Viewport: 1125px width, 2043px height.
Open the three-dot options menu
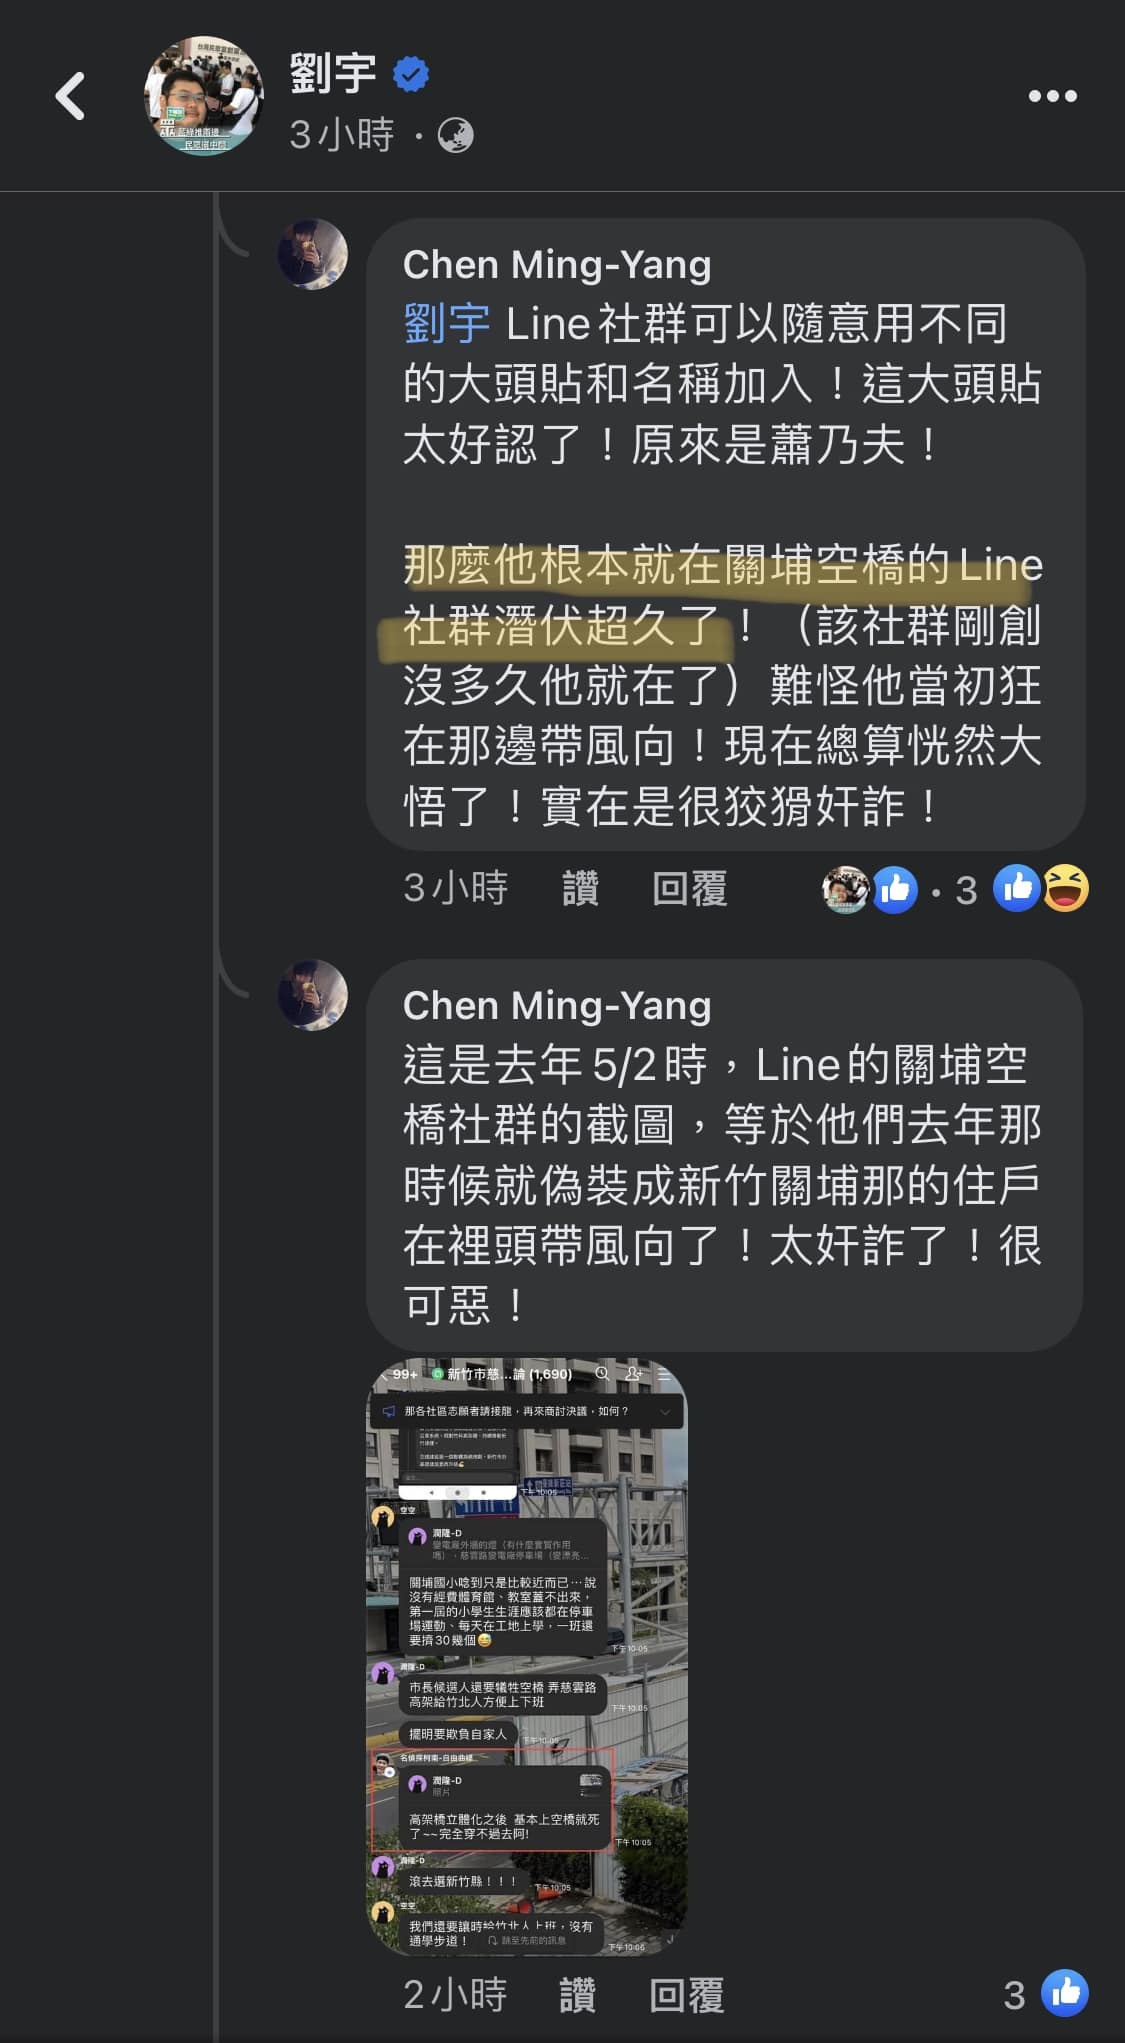[1053, 96]
